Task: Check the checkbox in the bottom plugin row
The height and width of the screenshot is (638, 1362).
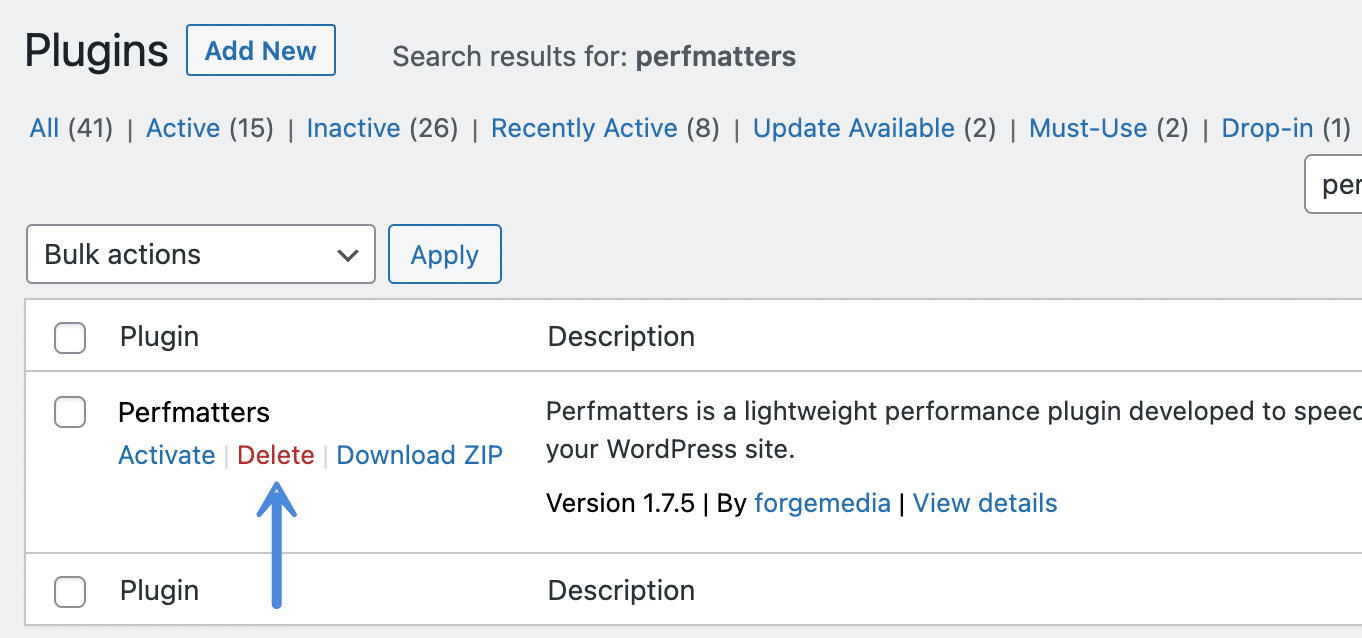Action: 69,591
